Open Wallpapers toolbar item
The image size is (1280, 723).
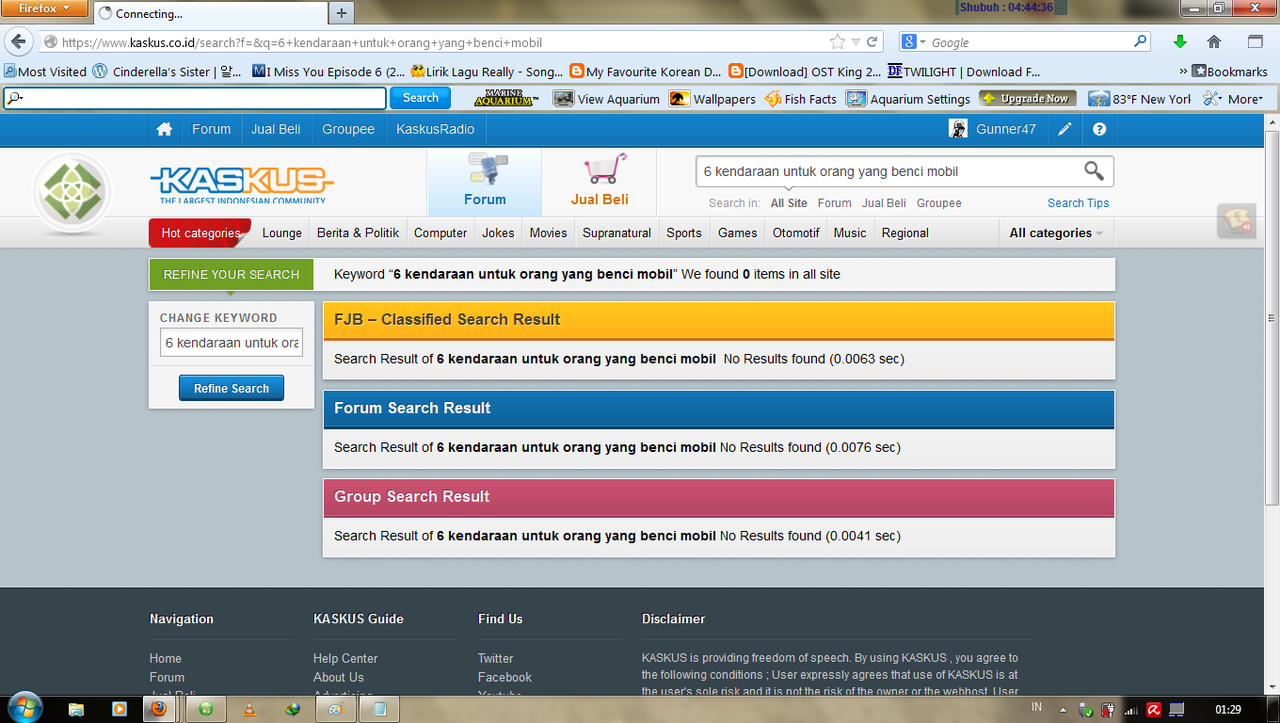[x=712, y=99]
